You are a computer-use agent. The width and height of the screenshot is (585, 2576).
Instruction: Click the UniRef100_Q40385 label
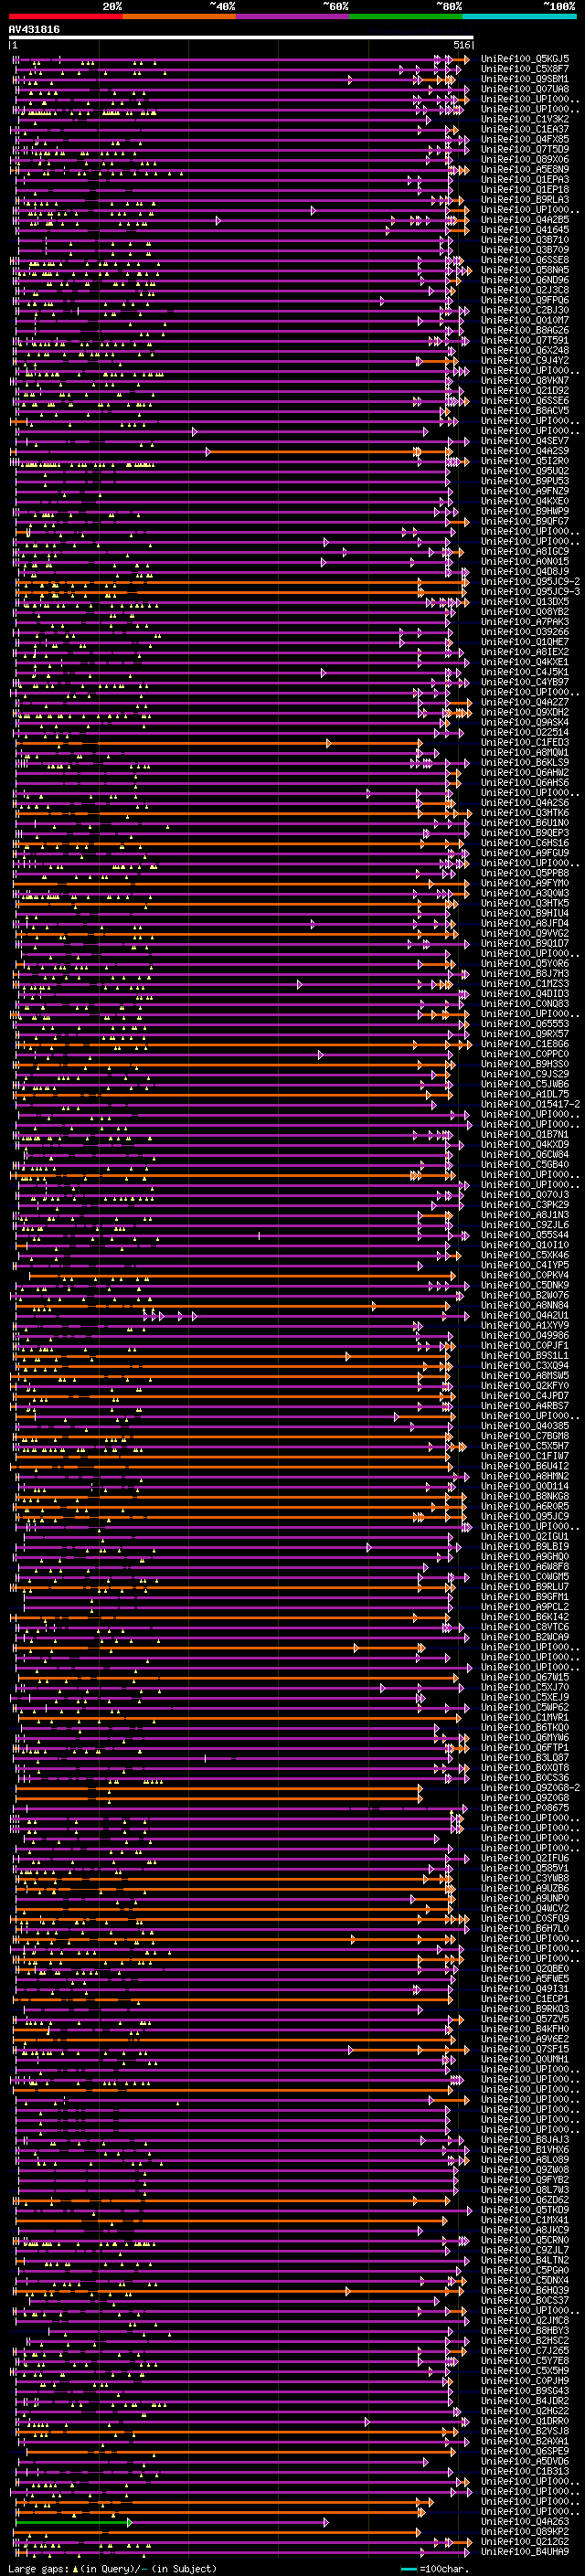525,1426
